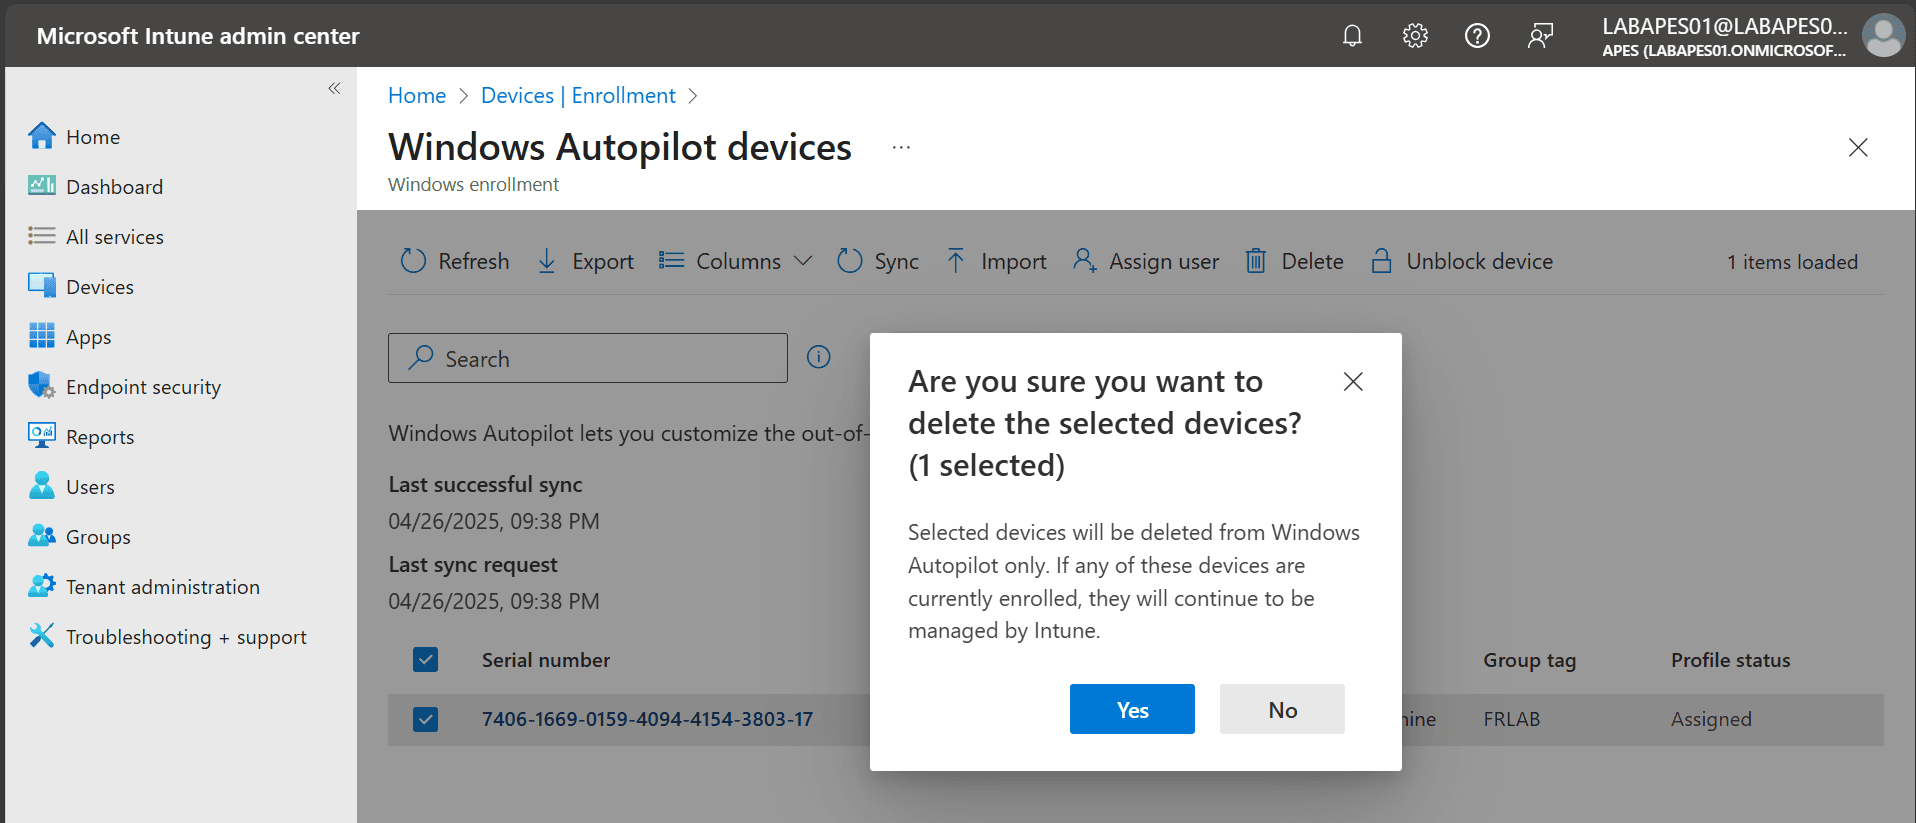Sort by Serial number column header
Screen dimensions: 1916x823
coord(546,660)
